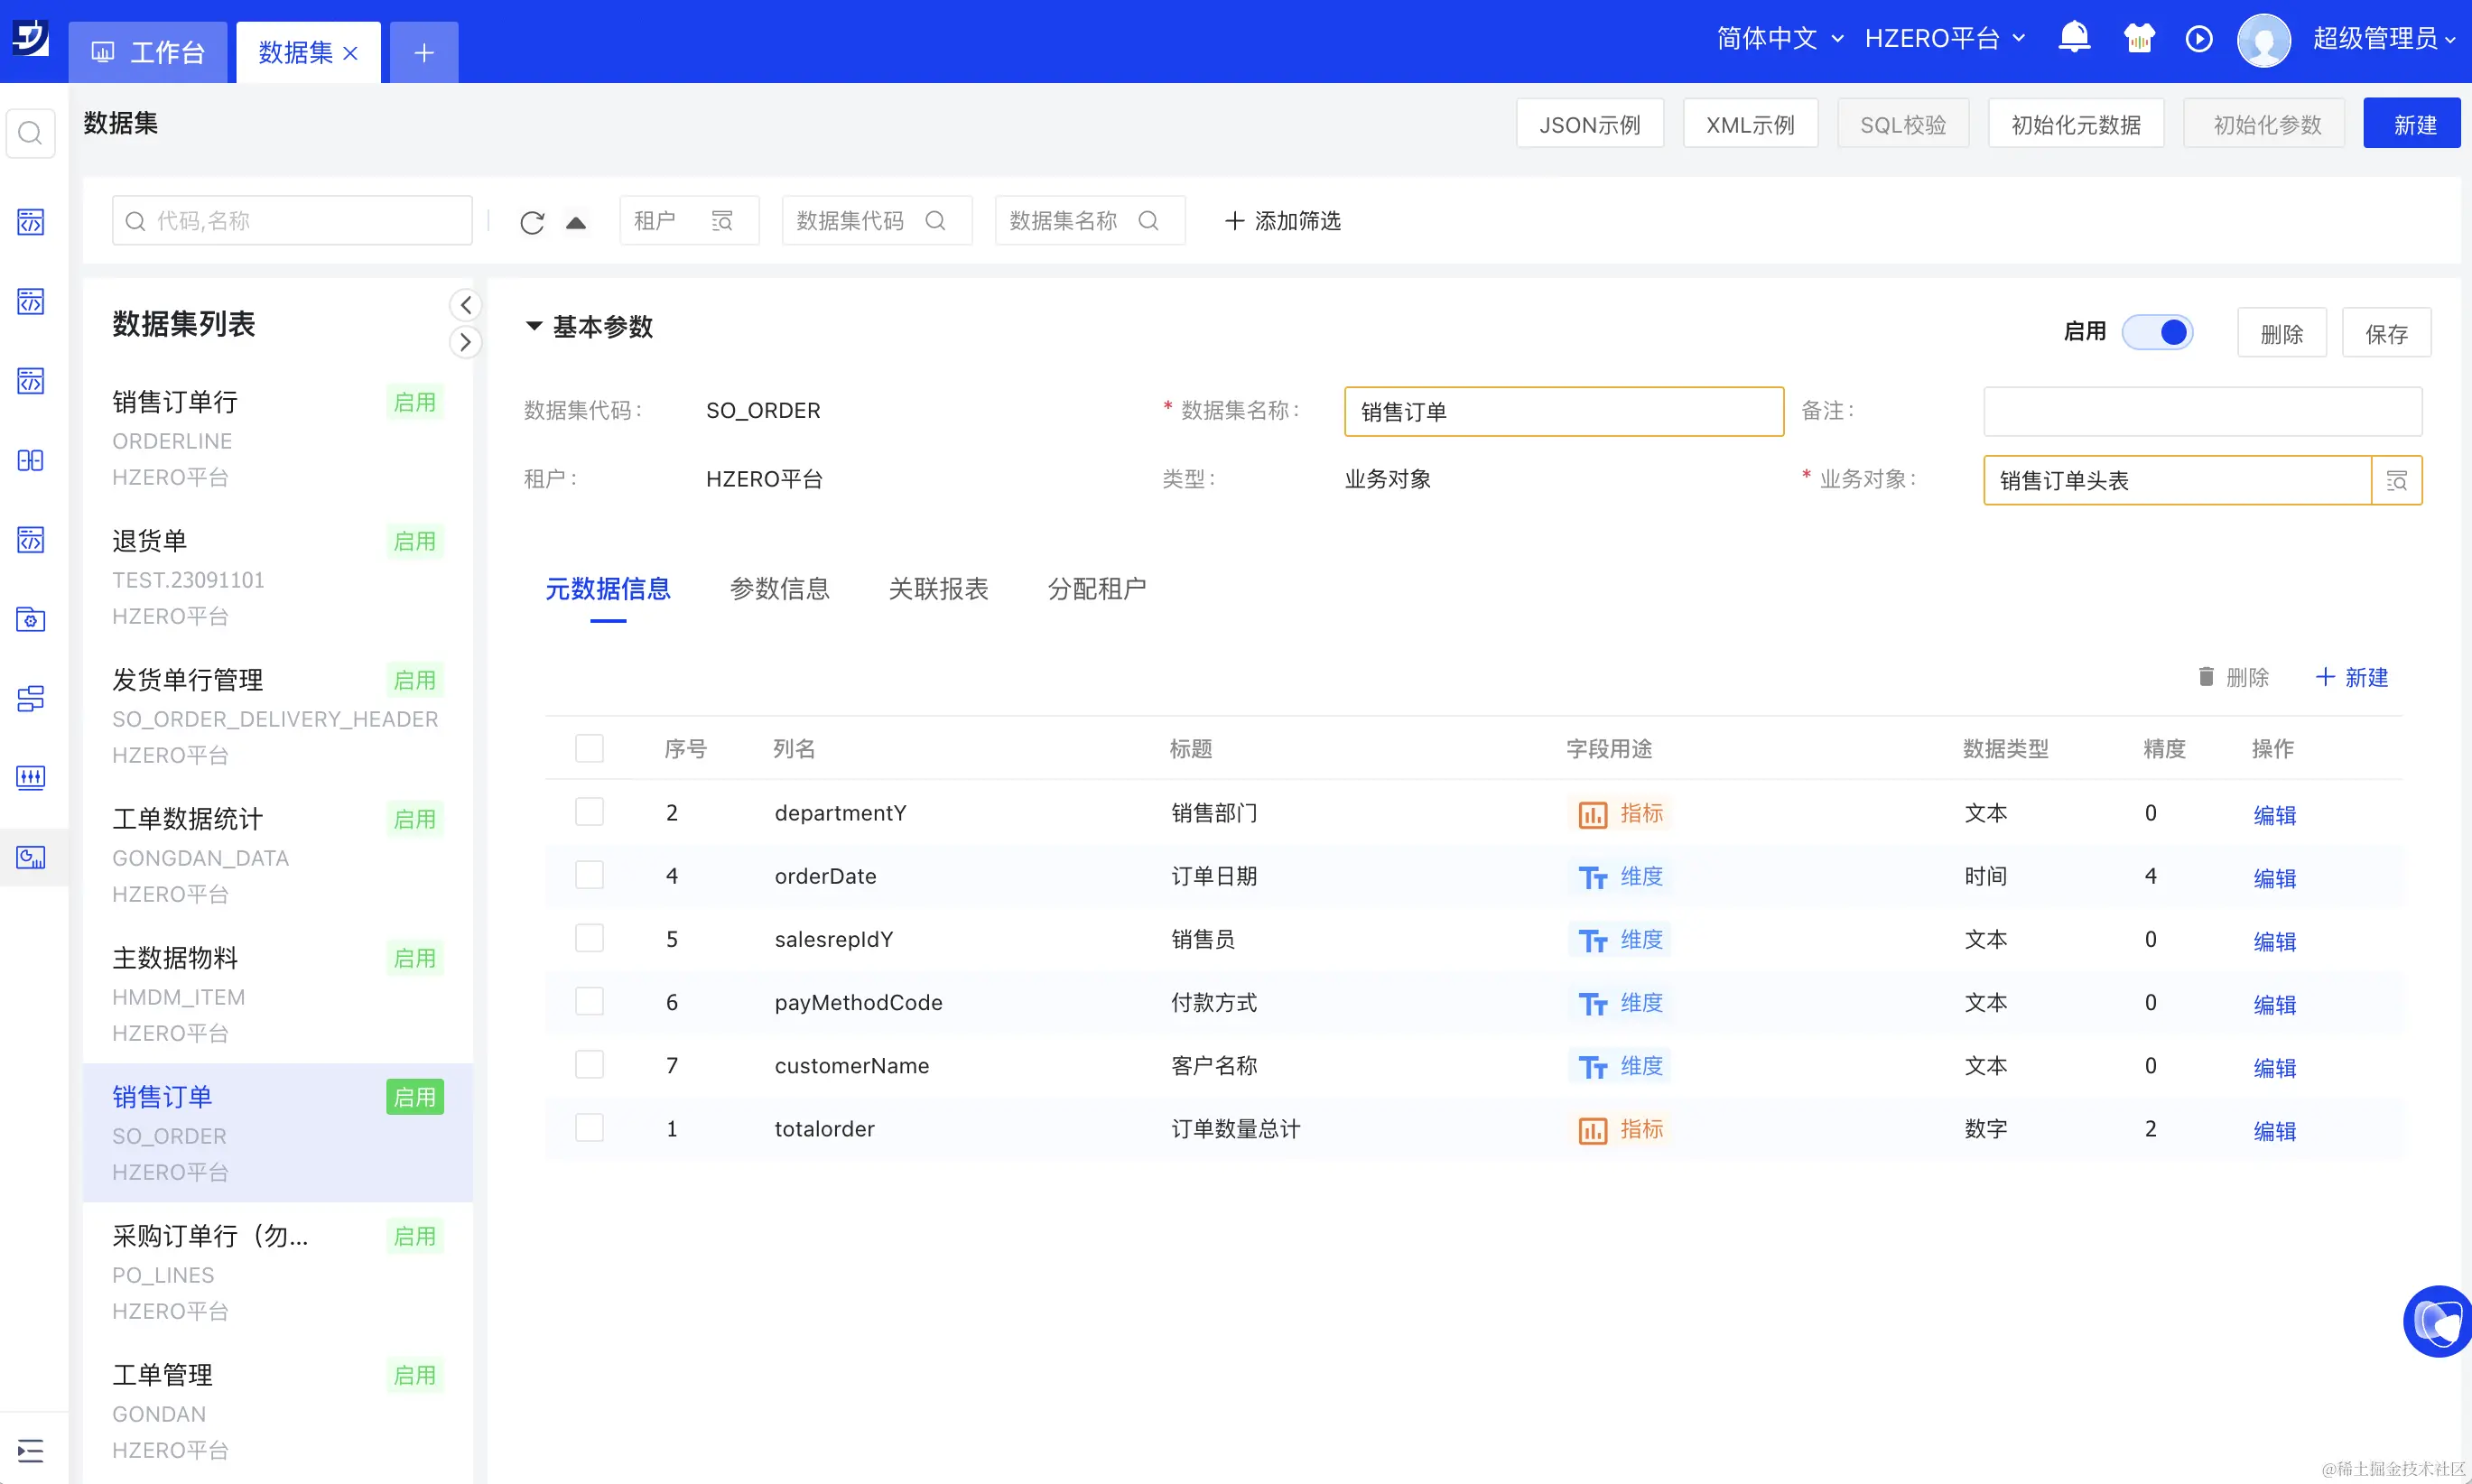The image size is (2472, 1484).
Task: Click the trash delete icon above table
Action: [2206, 677]
